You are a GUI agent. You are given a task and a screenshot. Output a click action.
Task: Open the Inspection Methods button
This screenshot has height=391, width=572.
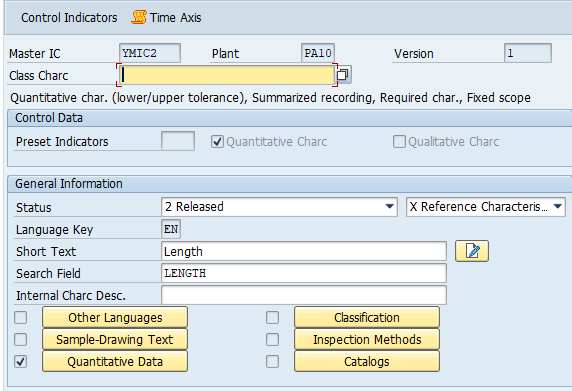(367, 340)
